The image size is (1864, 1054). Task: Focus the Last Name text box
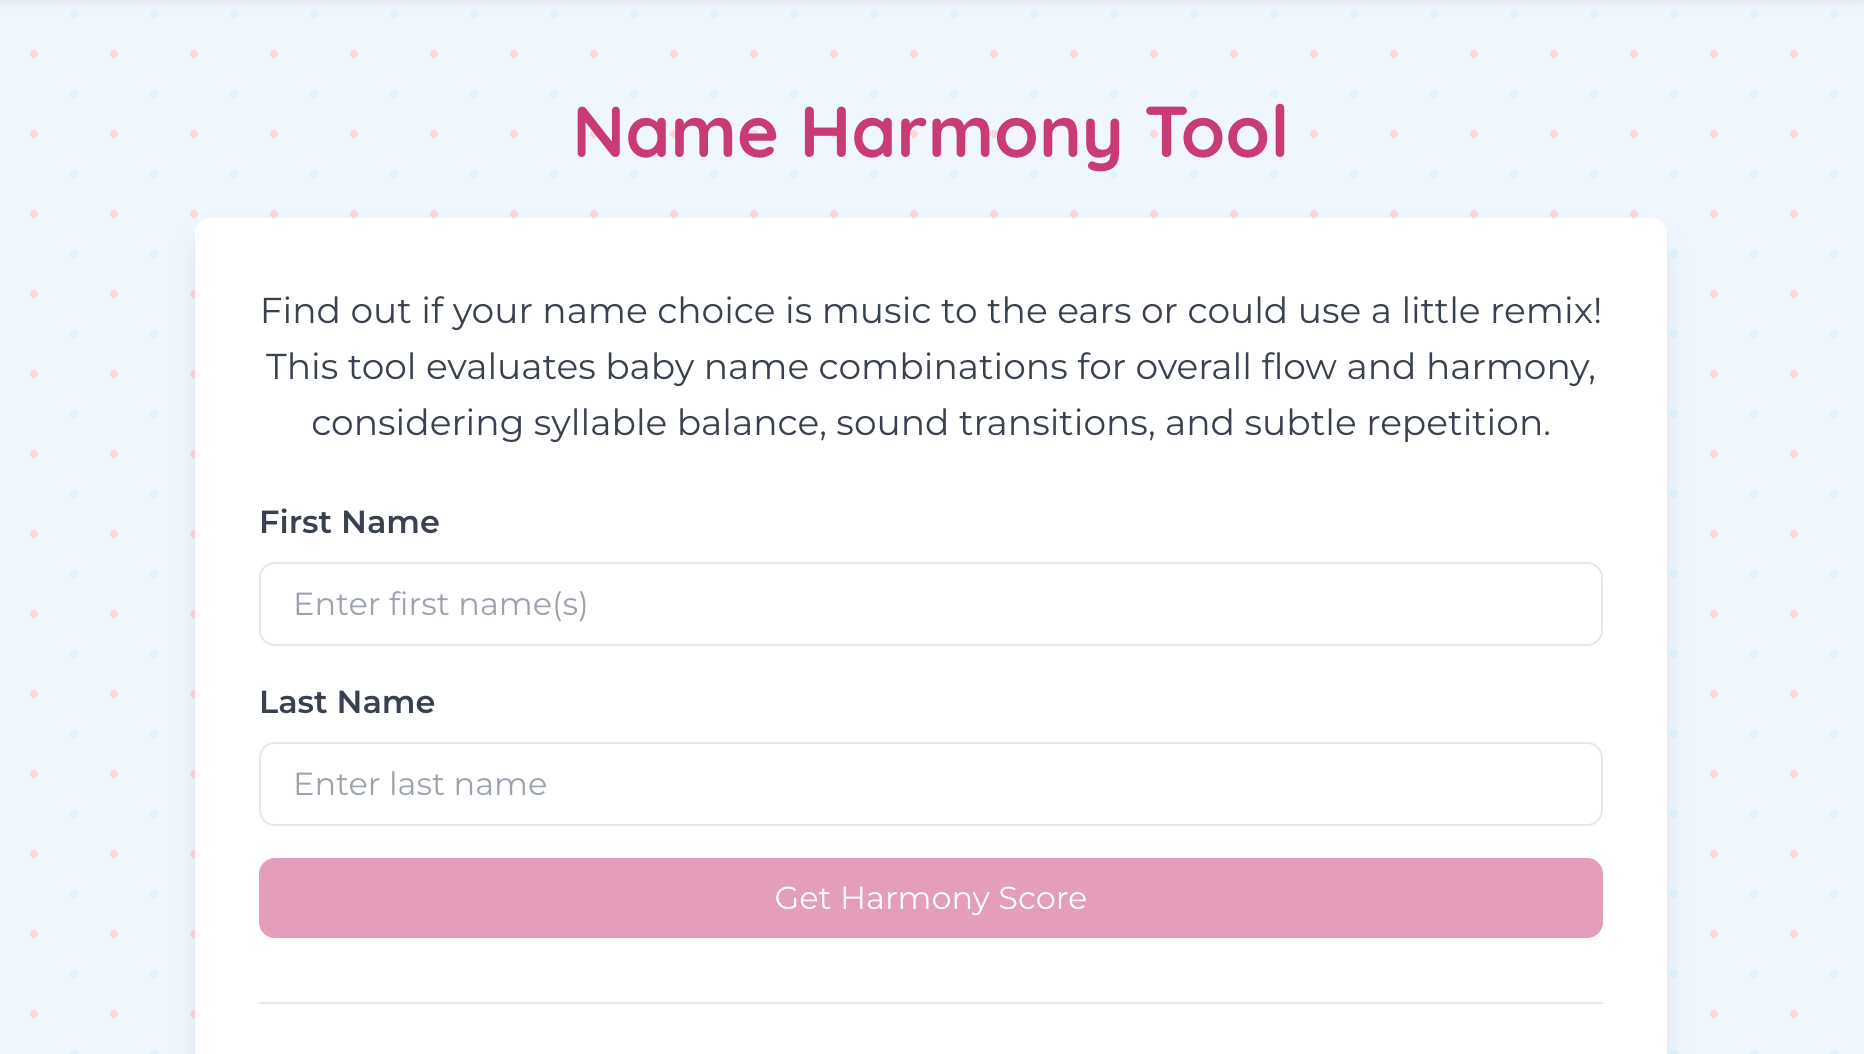pos(931,784)
